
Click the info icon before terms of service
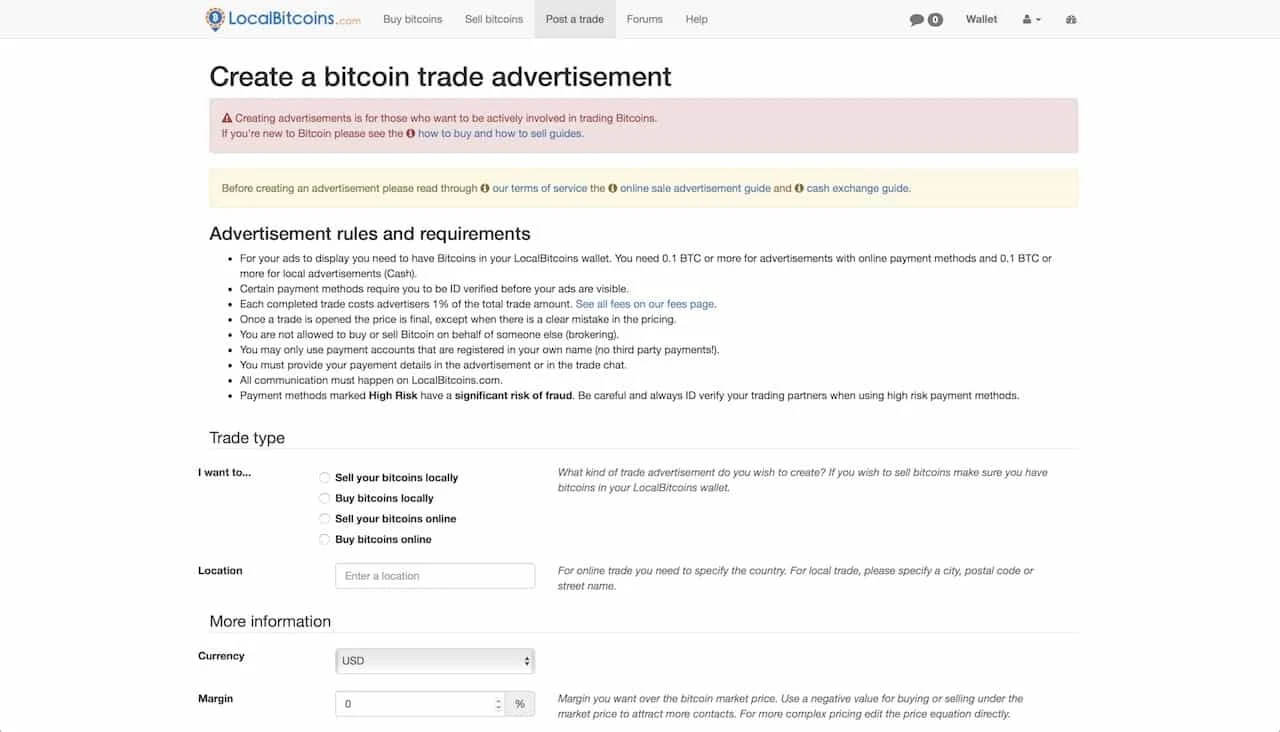[485, 188]
